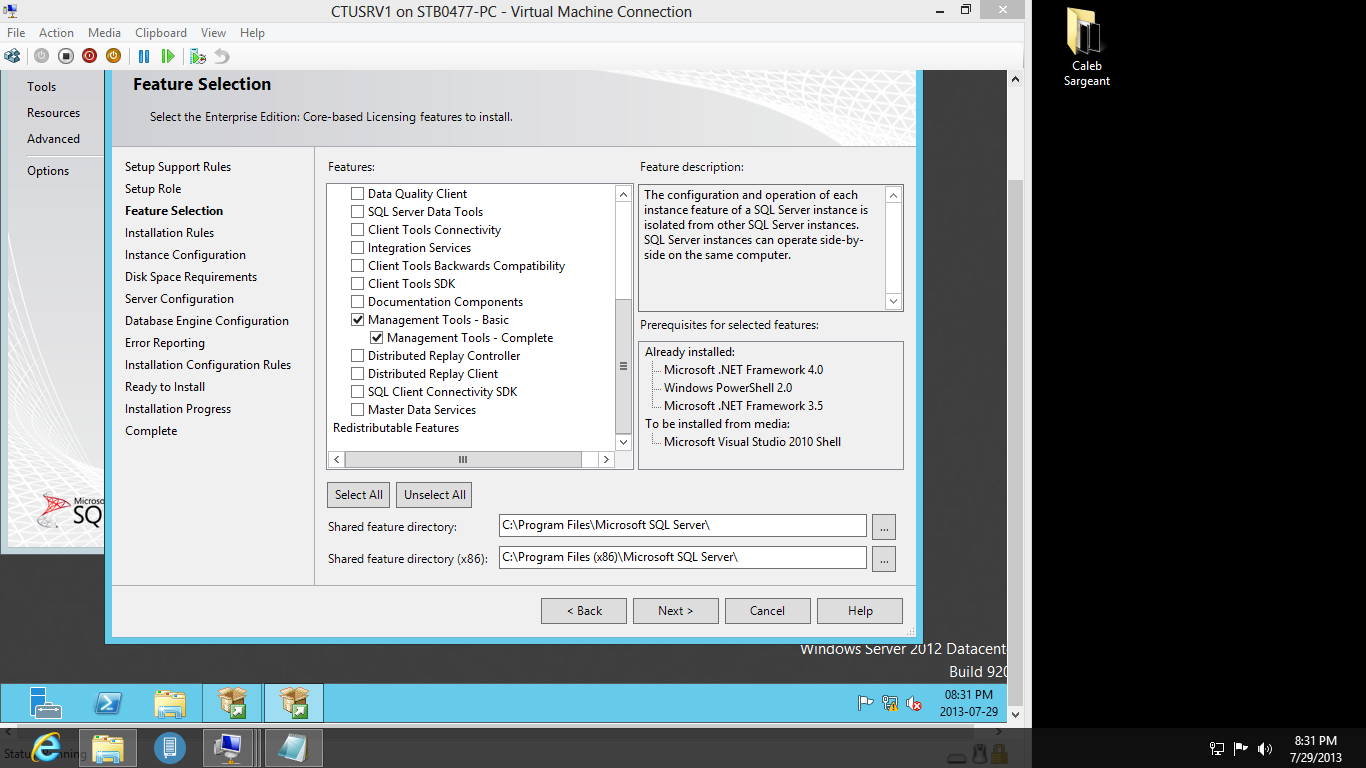The height and width of the screenshot is (768, 1366).
Task: Click the host Action Center flag icon
Action: click(1241, 748)
